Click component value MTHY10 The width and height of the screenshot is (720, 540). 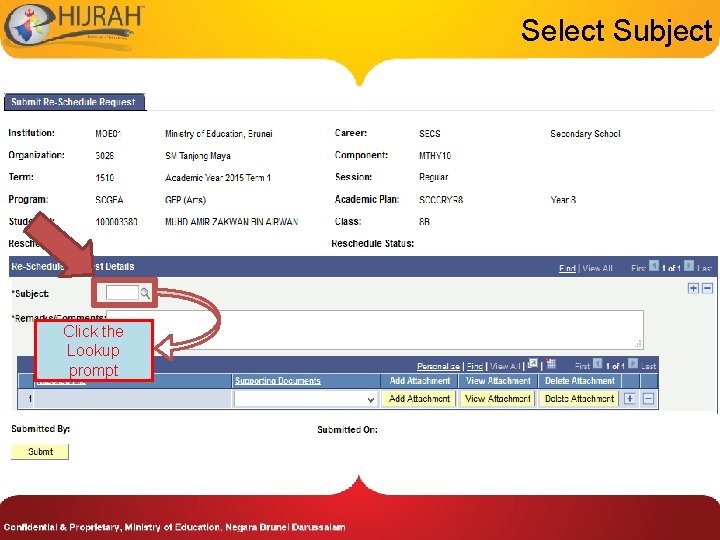tap(435, 156)
